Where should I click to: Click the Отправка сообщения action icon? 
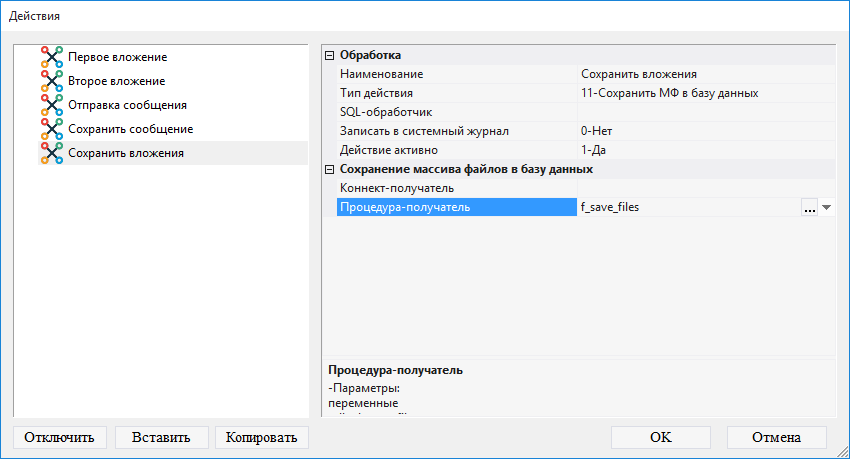51,105
